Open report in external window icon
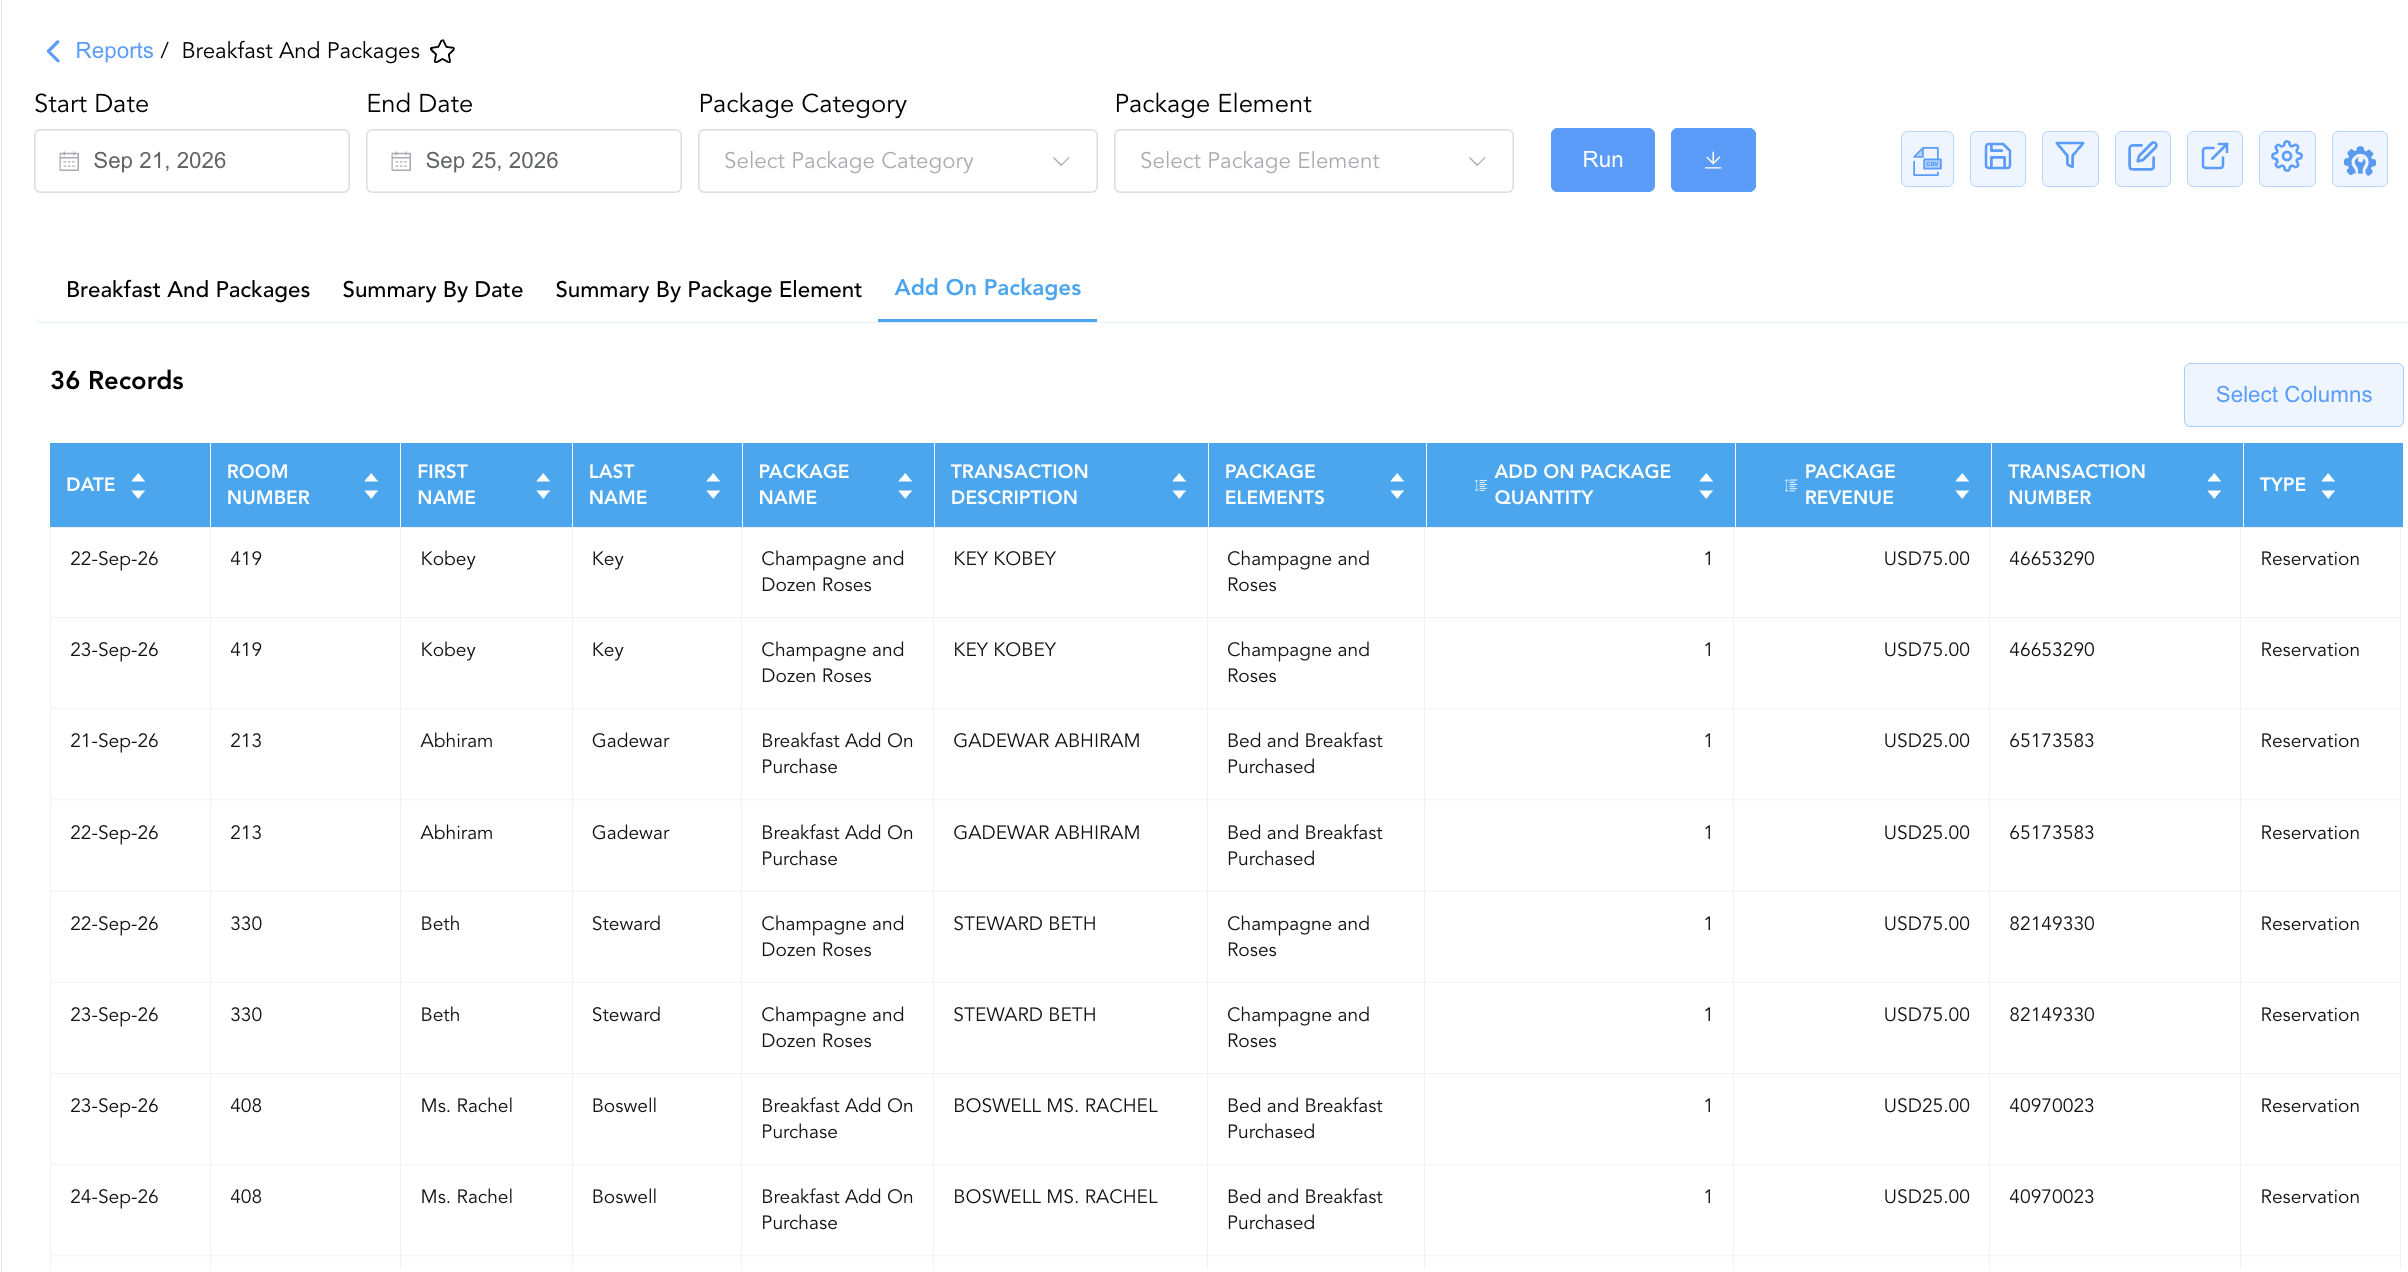Screen dimensions: 2408x1272 tap(2214, 159)
